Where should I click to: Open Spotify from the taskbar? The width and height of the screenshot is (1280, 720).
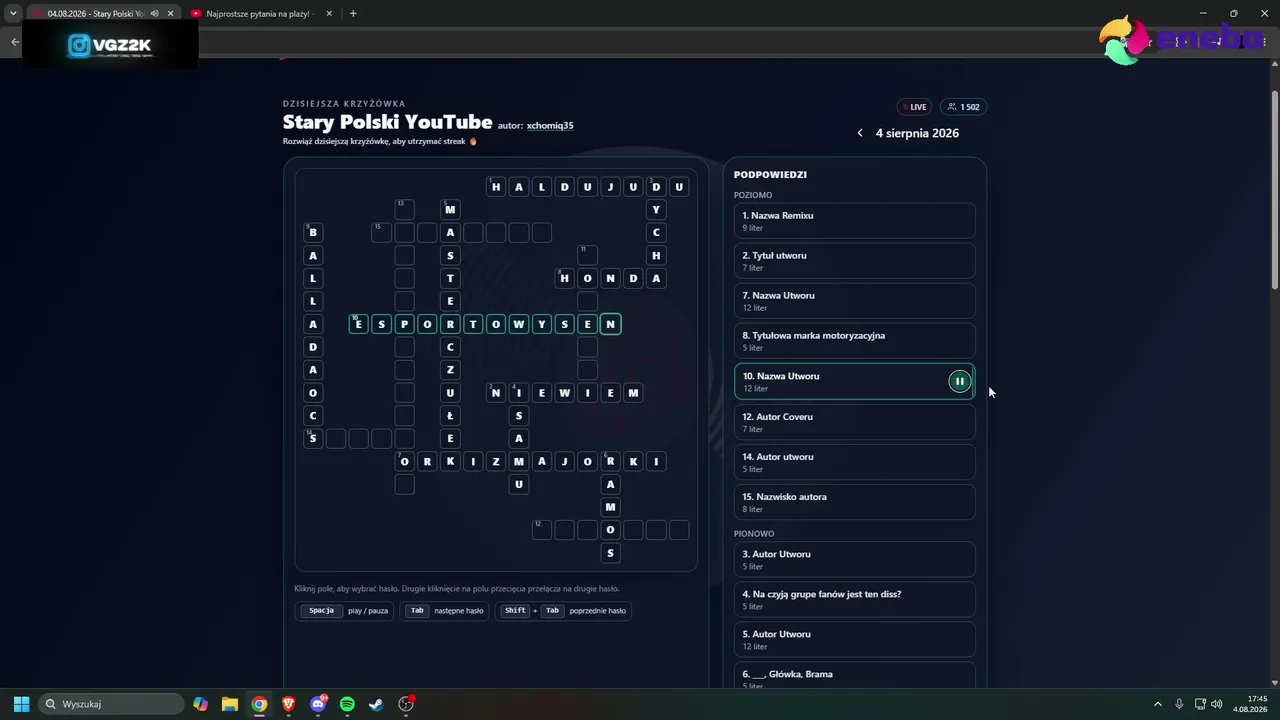(x=347, y=704)
